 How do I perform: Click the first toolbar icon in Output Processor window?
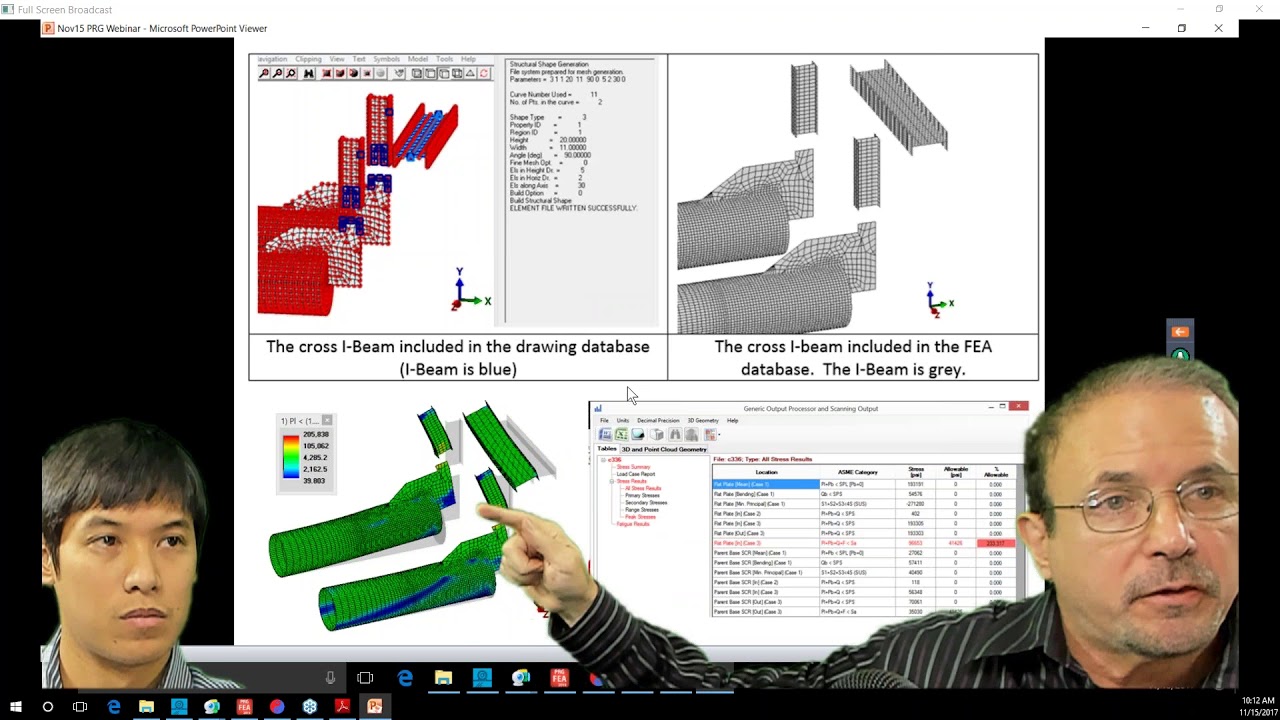pyautogui.click(x=605, y=434)
